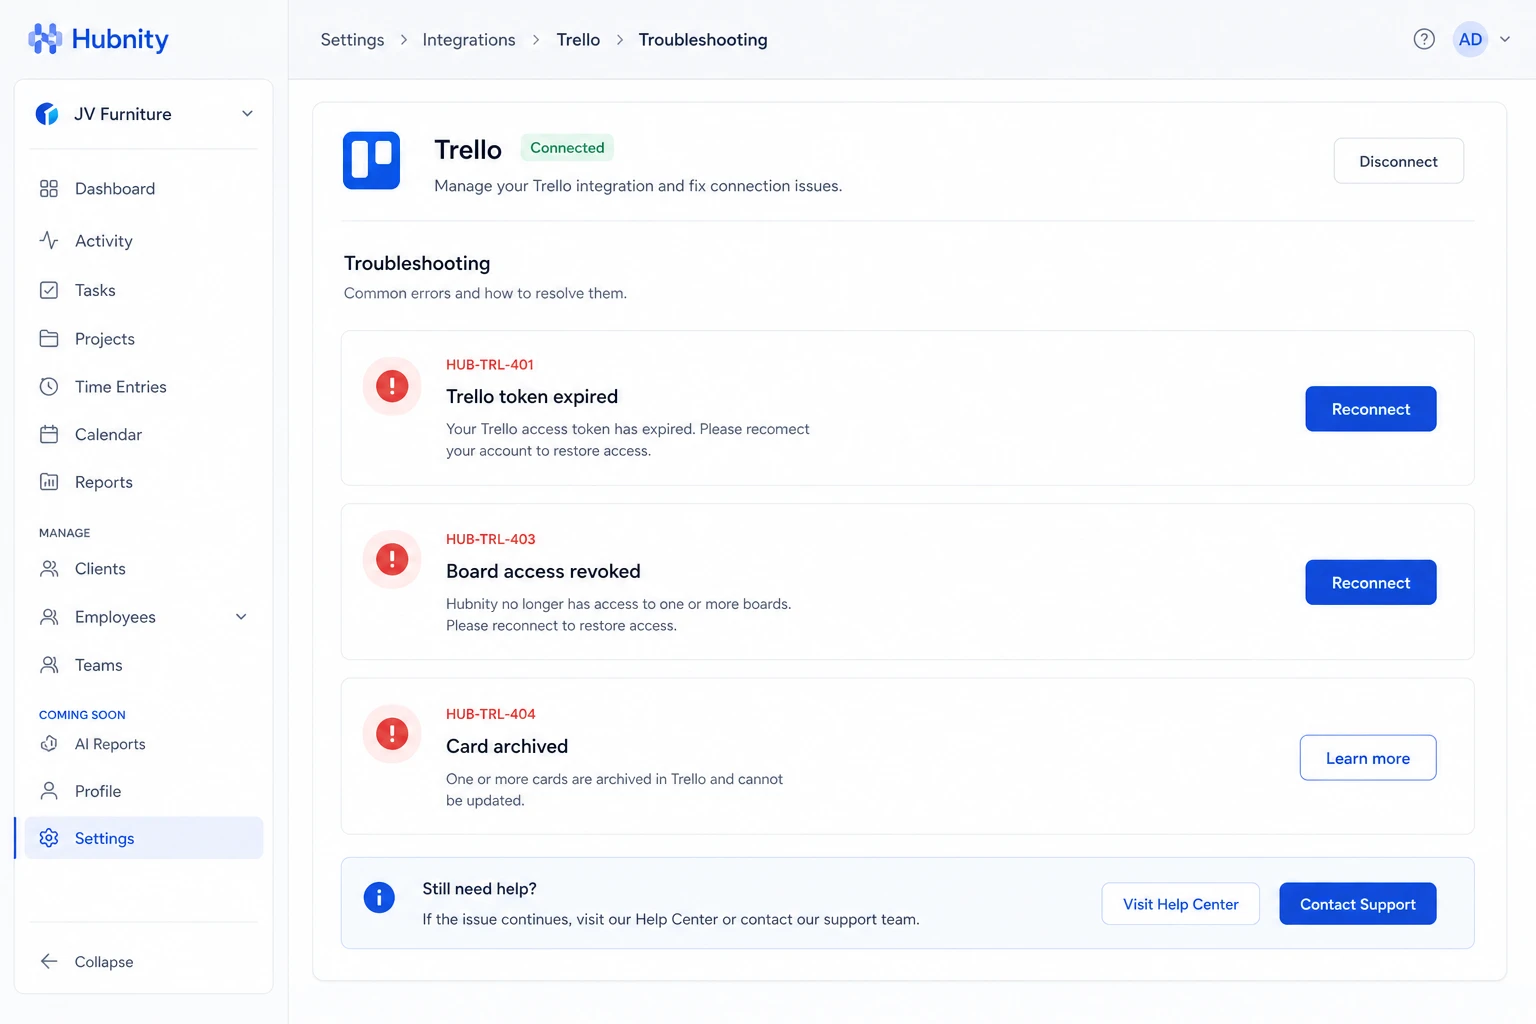Open the Tasks page

tap(144, 290)
